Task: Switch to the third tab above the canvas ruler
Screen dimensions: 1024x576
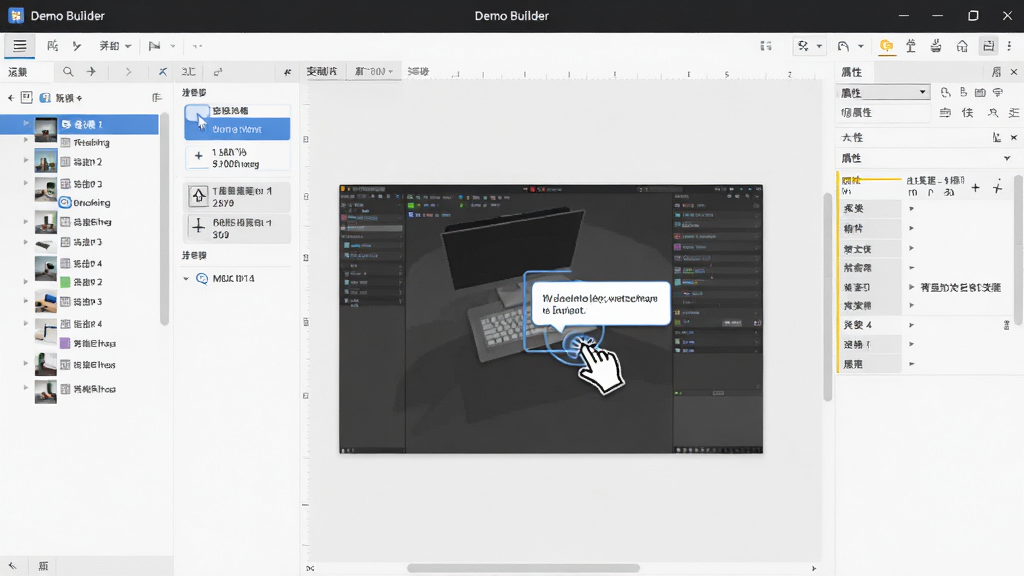Action: click(x=419, y=71)
